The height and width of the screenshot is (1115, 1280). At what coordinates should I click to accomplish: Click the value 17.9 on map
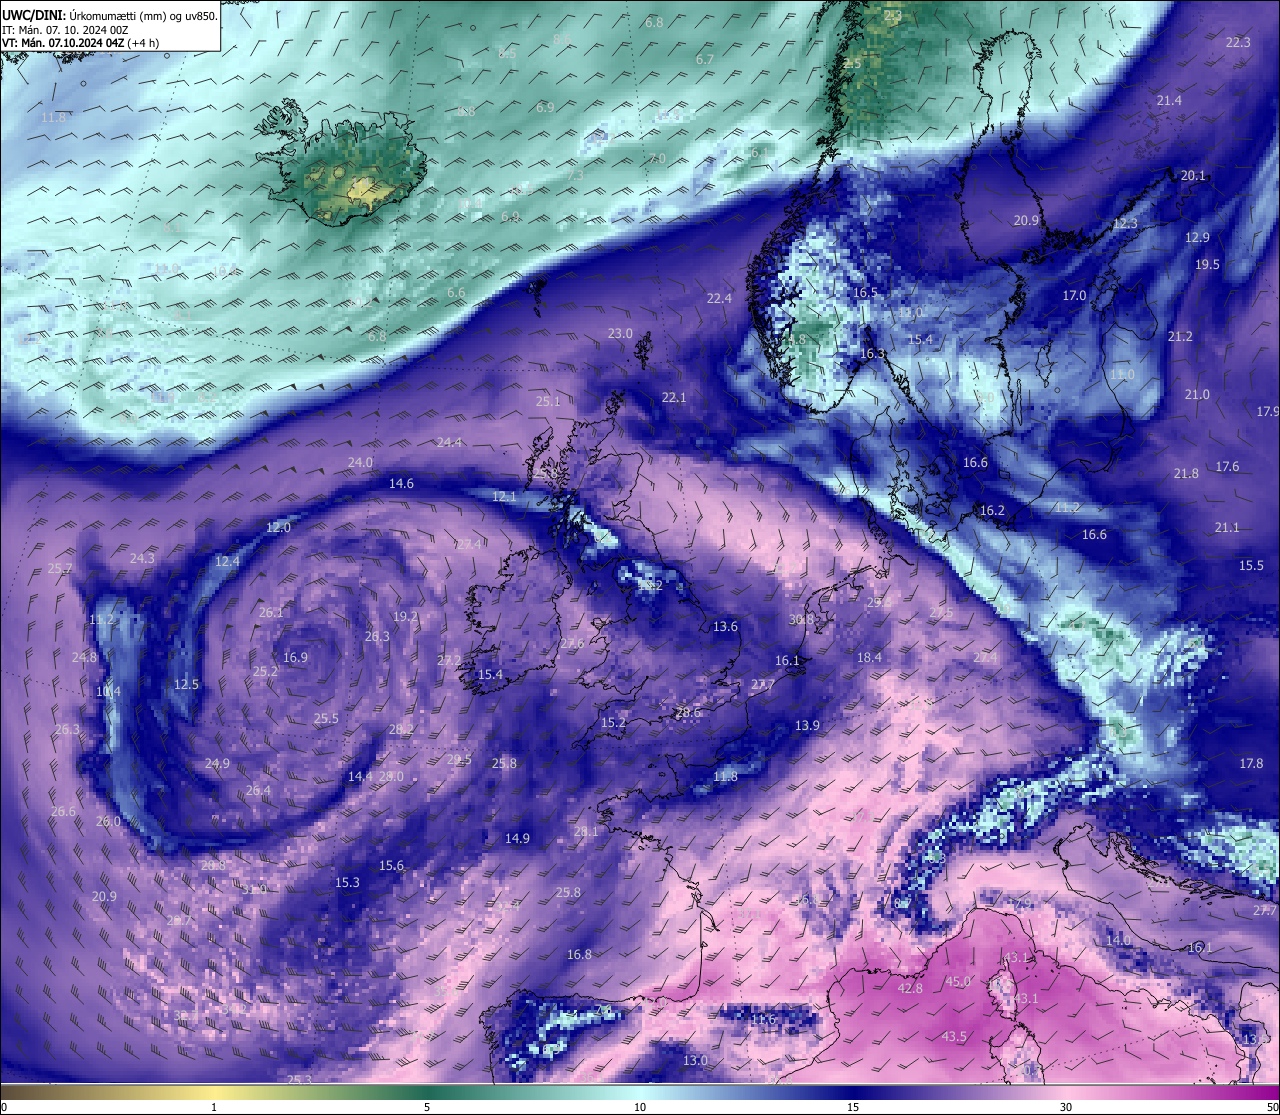pos(1268,411)
